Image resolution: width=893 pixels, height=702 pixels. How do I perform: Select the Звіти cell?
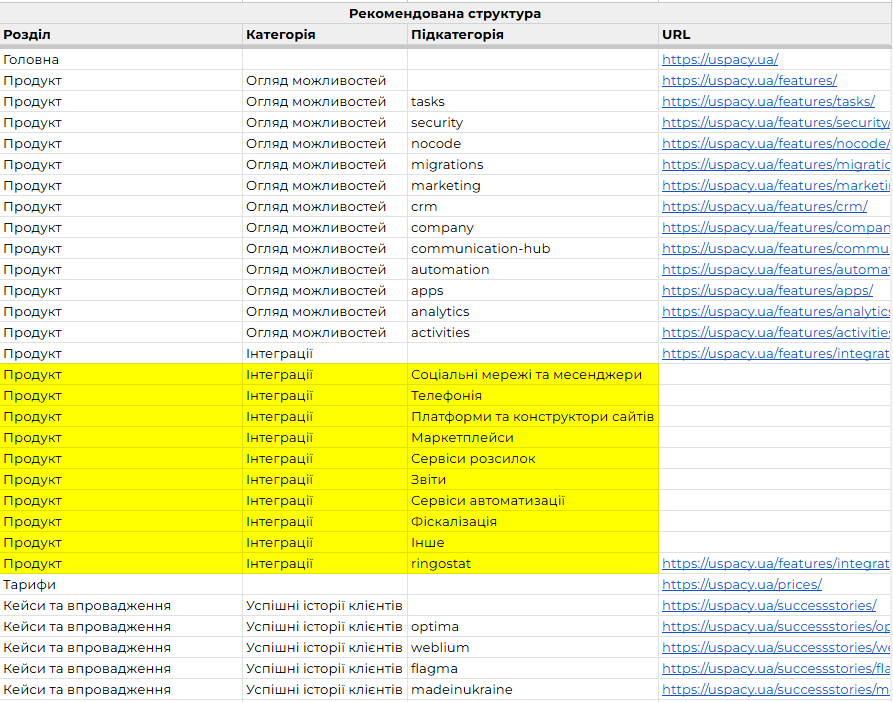coord(532,480)
